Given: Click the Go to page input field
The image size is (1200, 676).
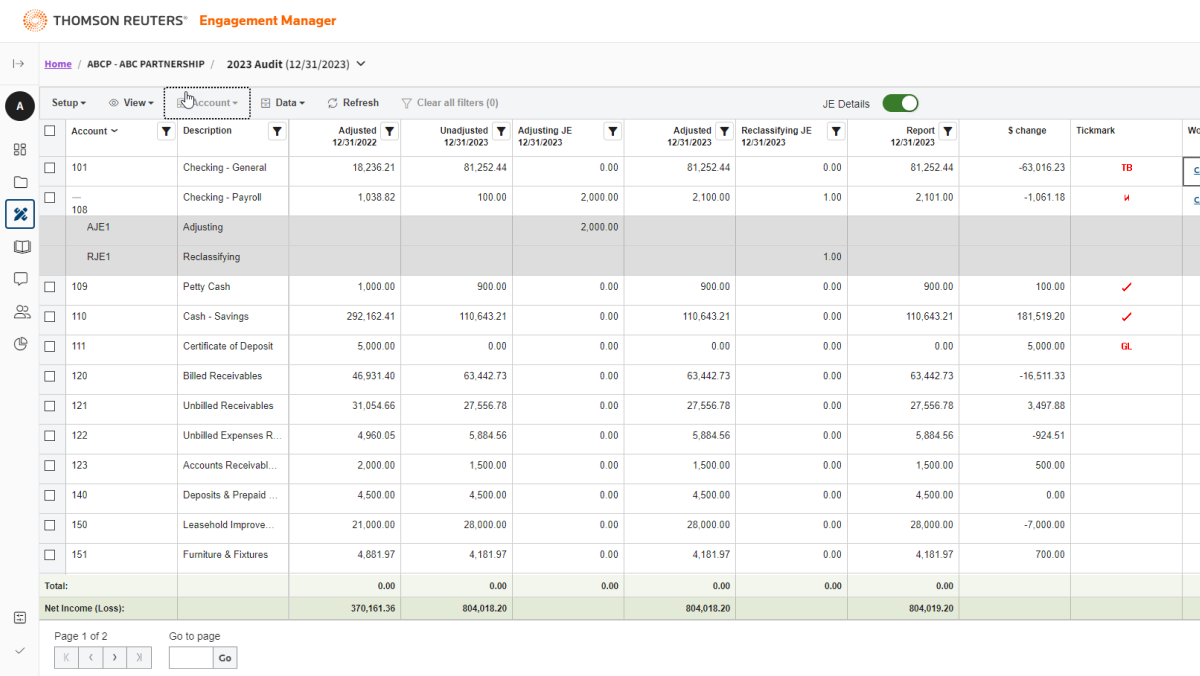Looking at the screenshot, I should pos(191,658).
